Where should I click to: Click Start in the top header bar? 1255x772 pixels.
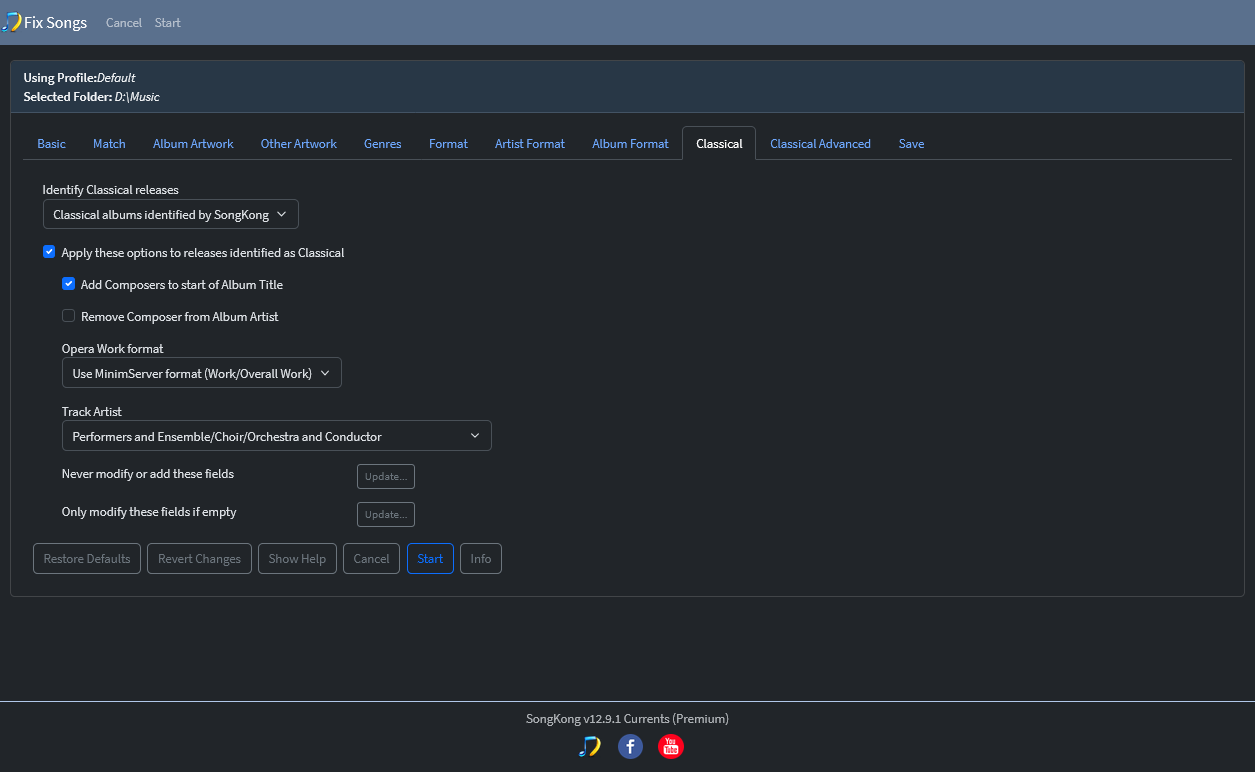(168, 23)
